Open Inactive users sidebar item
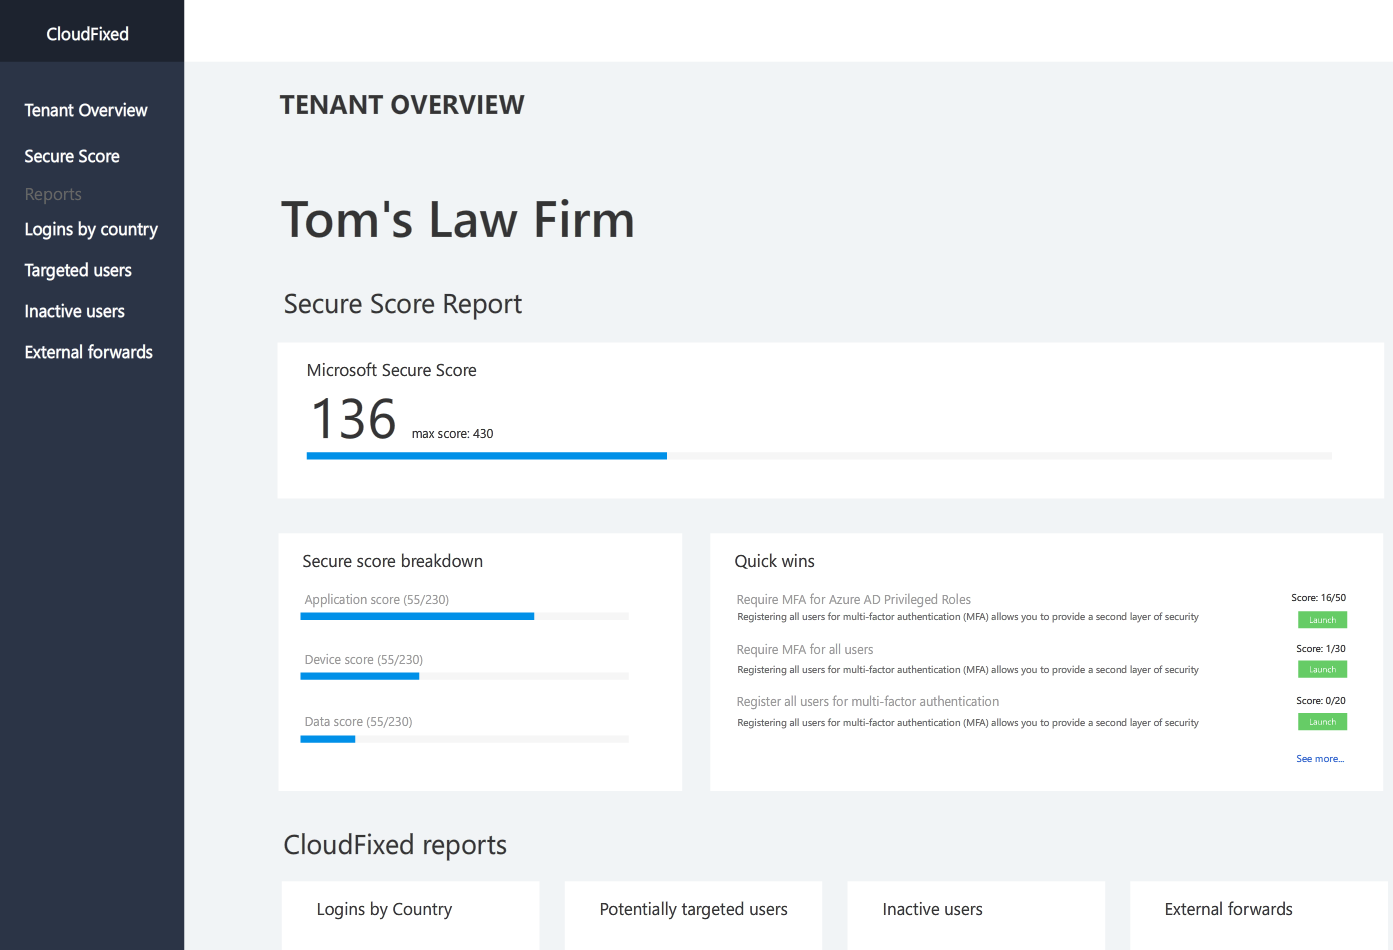Image resolution: width=1393 pixels, height=950 pixels. [75, 311]
